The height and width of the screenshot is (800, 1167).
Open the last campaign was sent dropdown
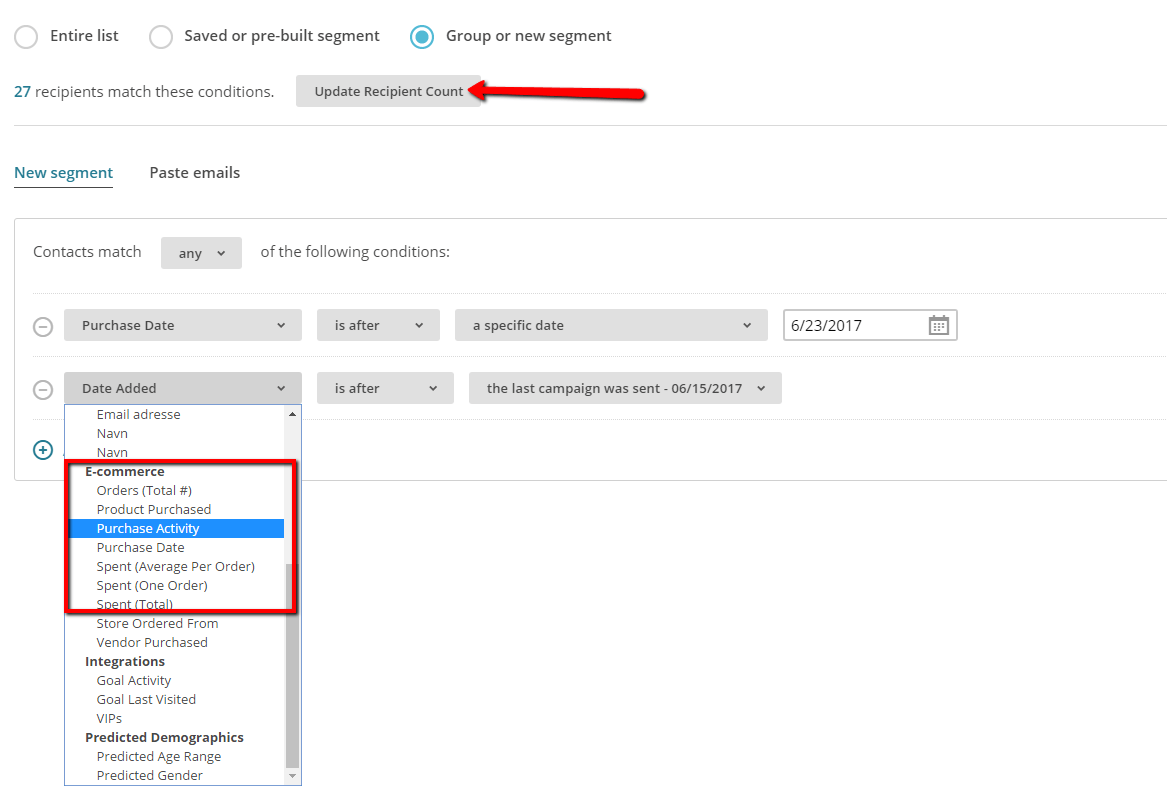point(625,388)
